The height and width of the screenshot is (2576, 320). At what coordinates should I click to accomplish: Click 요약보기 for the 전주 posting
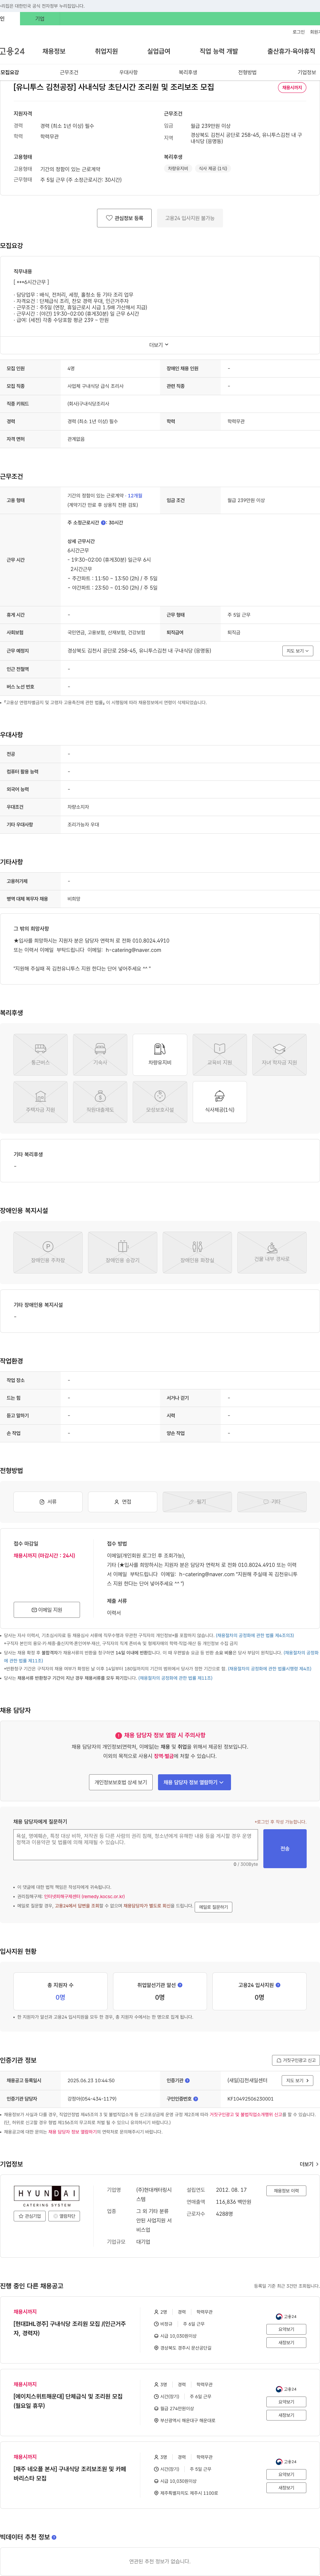coord(286,2329)
